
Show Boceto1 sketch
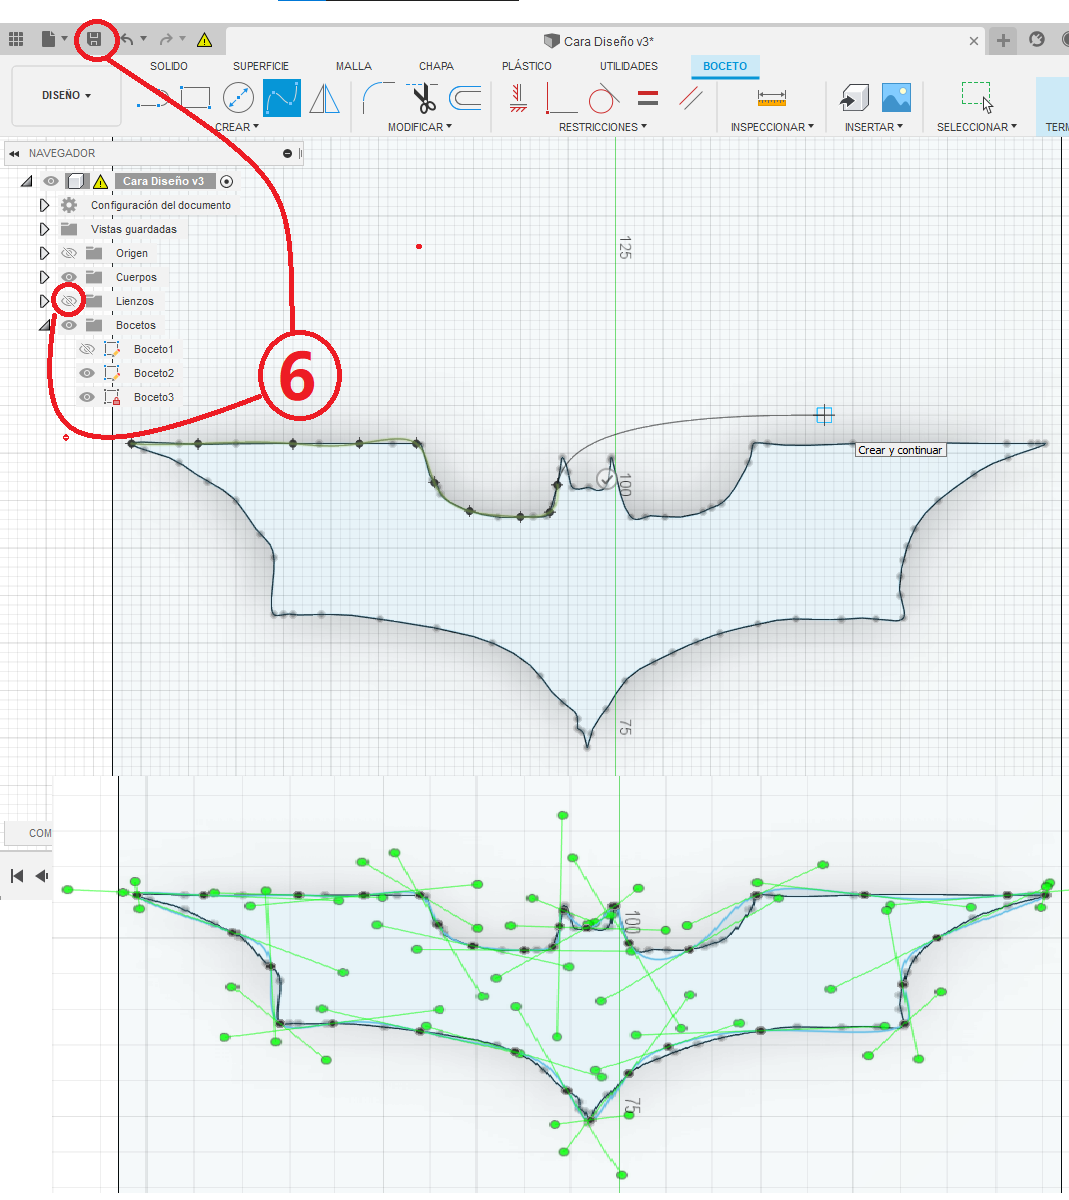coord(87,349)
